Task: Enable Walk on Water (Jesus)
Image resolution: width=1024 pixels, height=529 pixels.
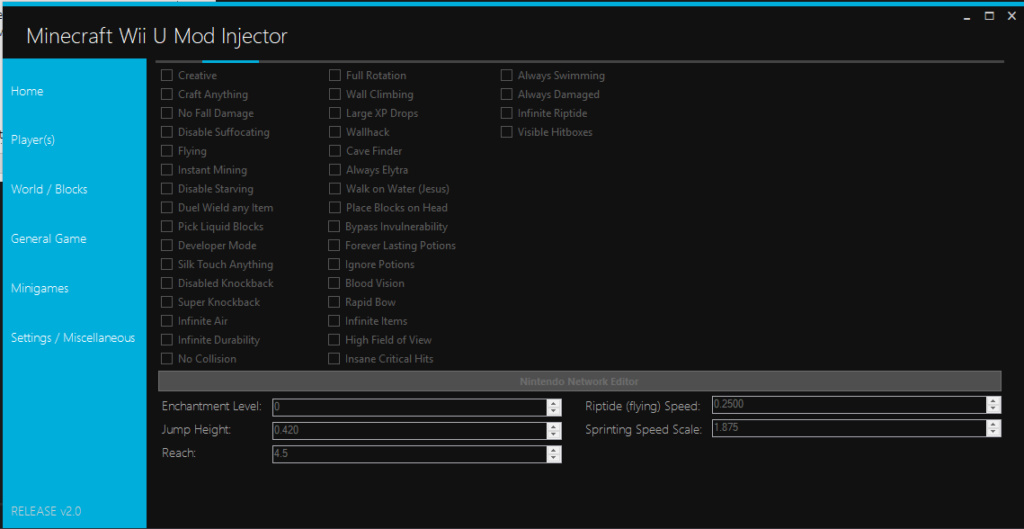Action: pos(334,189)
